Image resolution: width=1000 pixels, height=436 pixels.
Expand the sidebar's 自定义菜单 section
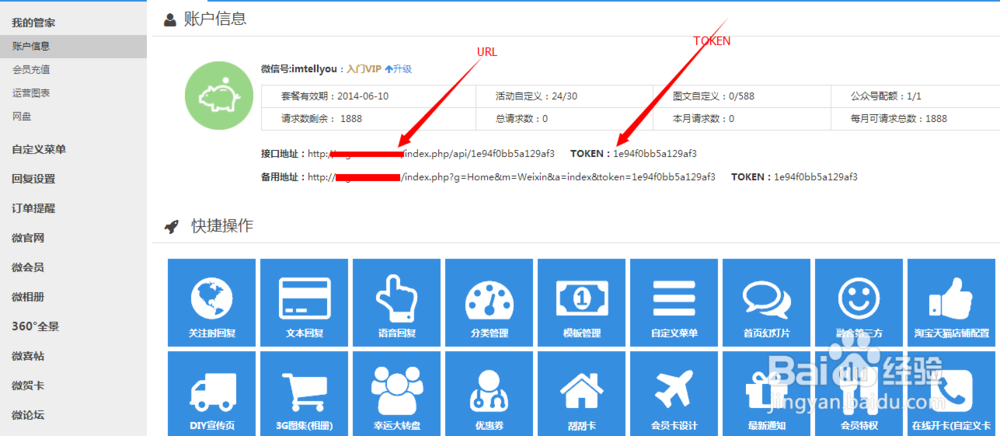click(39, 149)
